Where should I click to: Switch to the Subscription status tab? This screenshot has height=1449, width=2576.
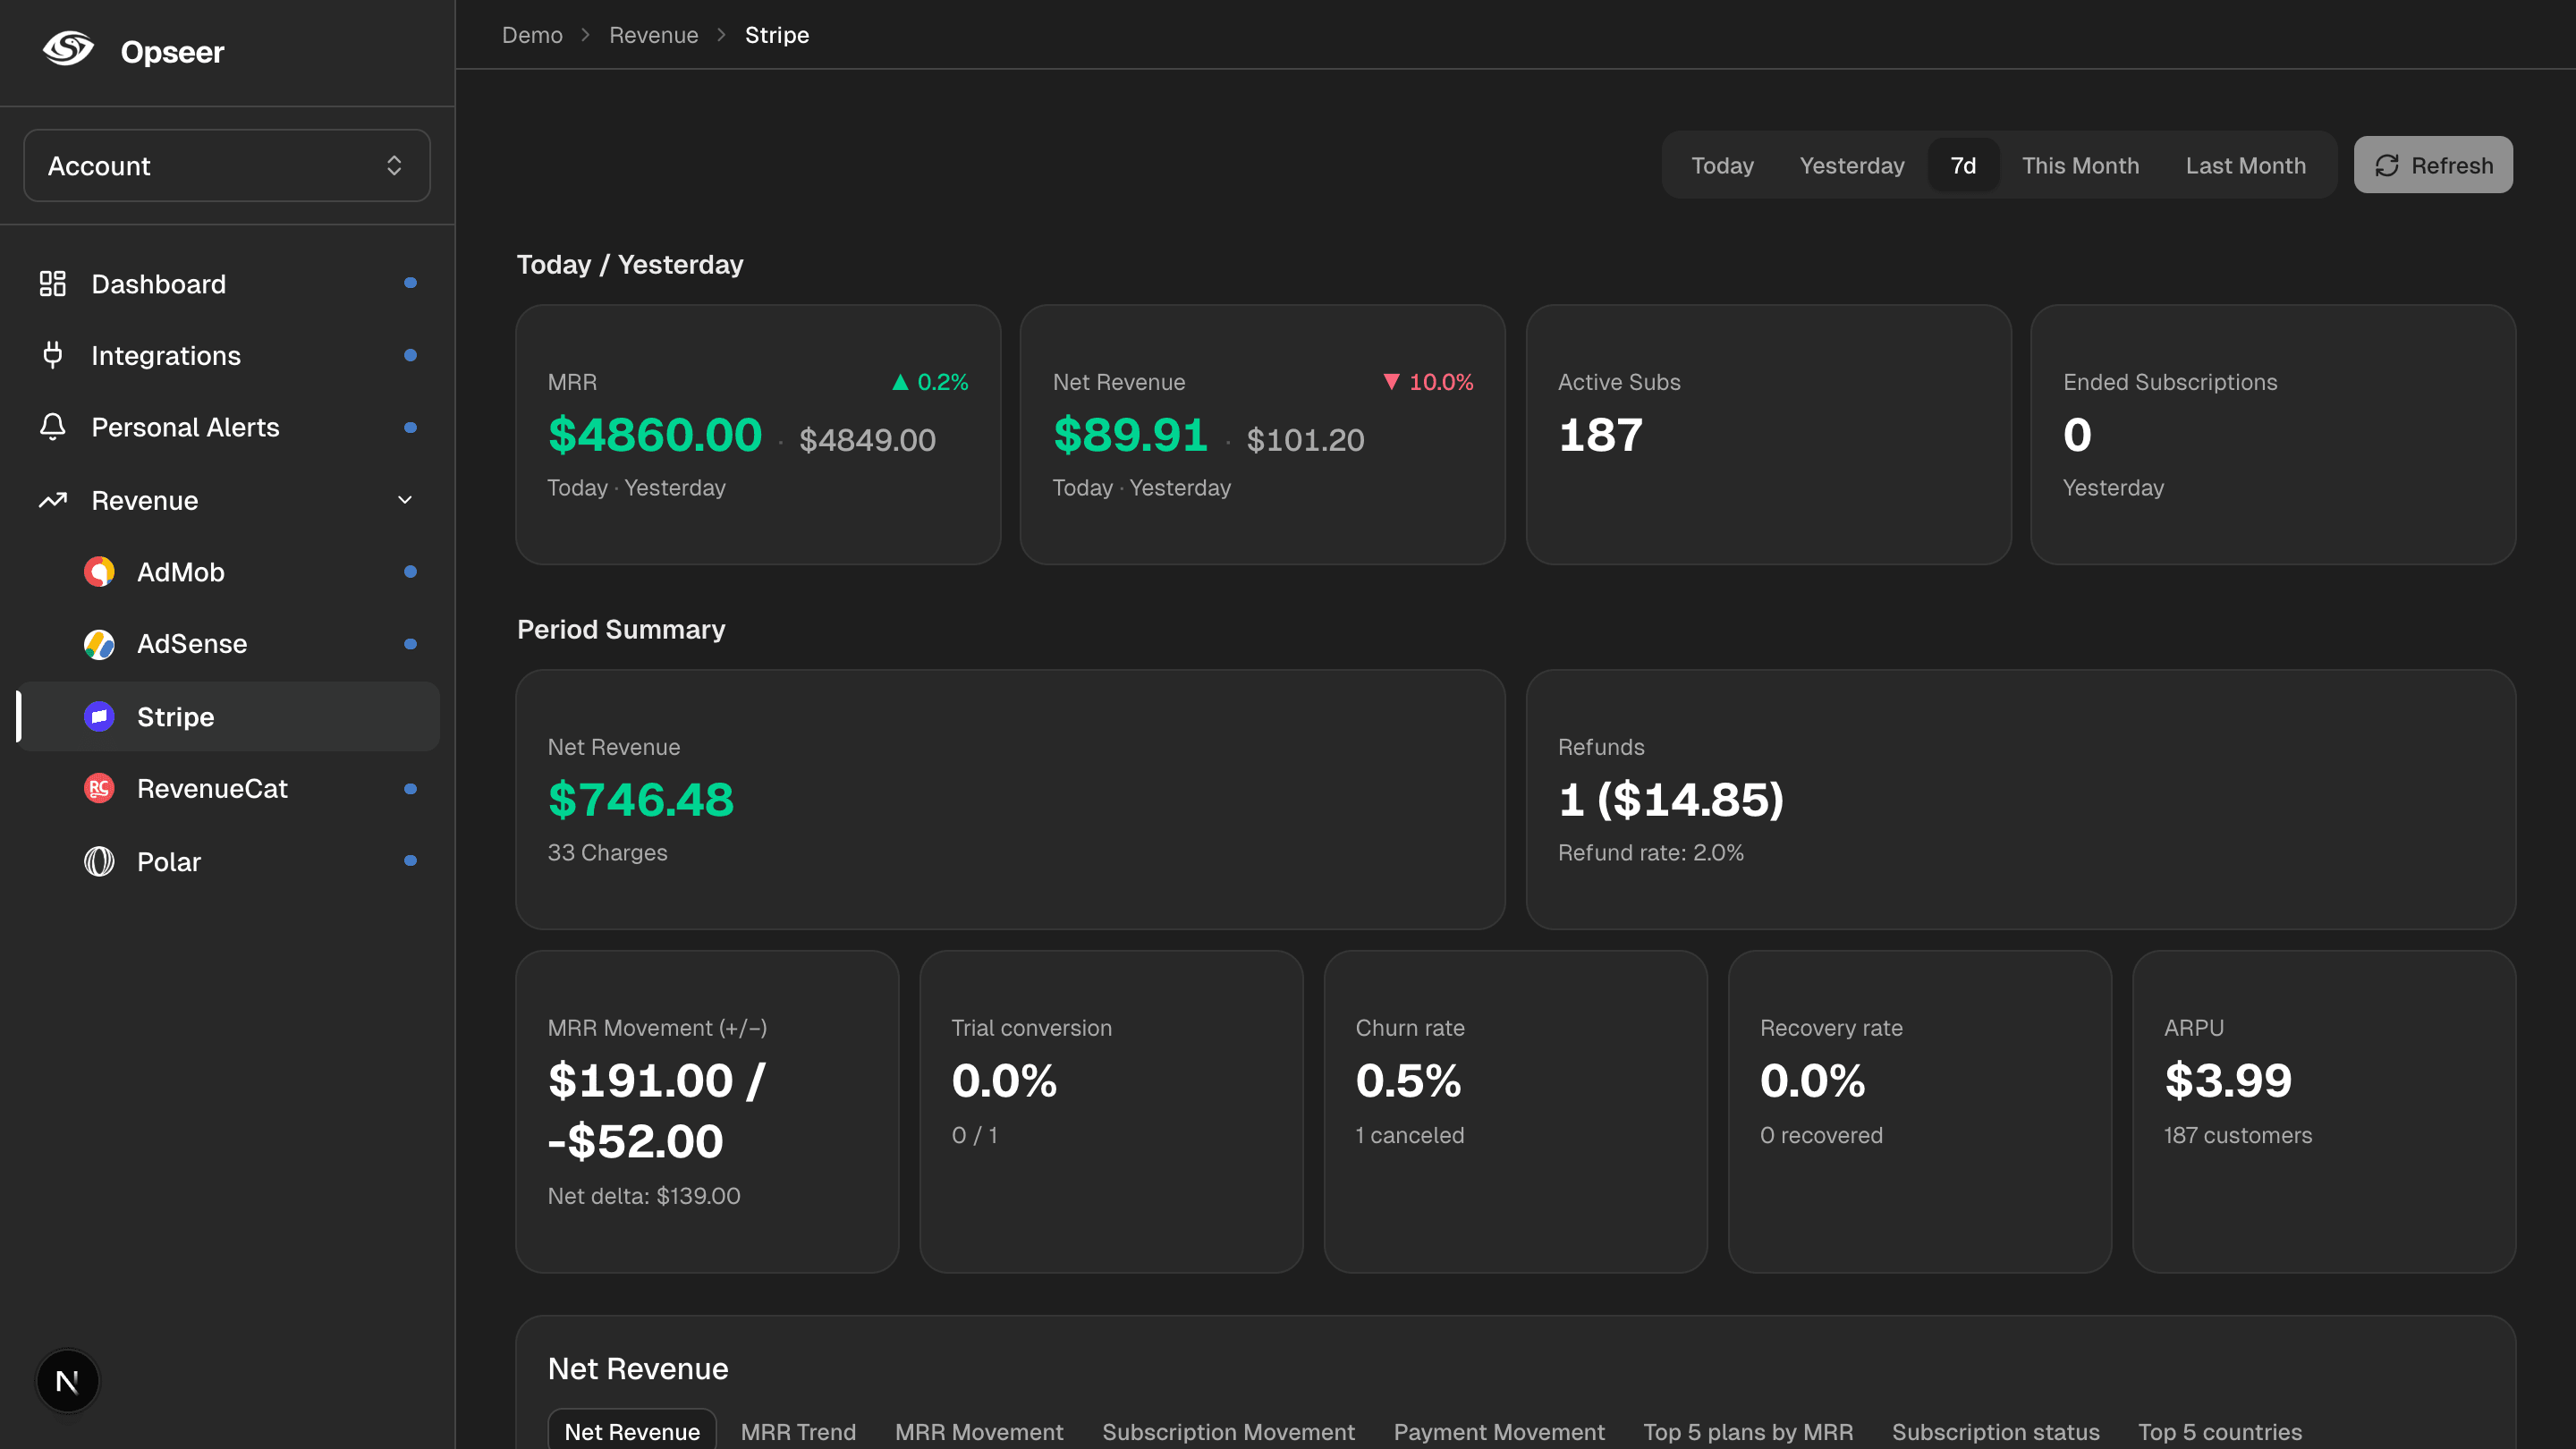[x=1995, y=1431]
